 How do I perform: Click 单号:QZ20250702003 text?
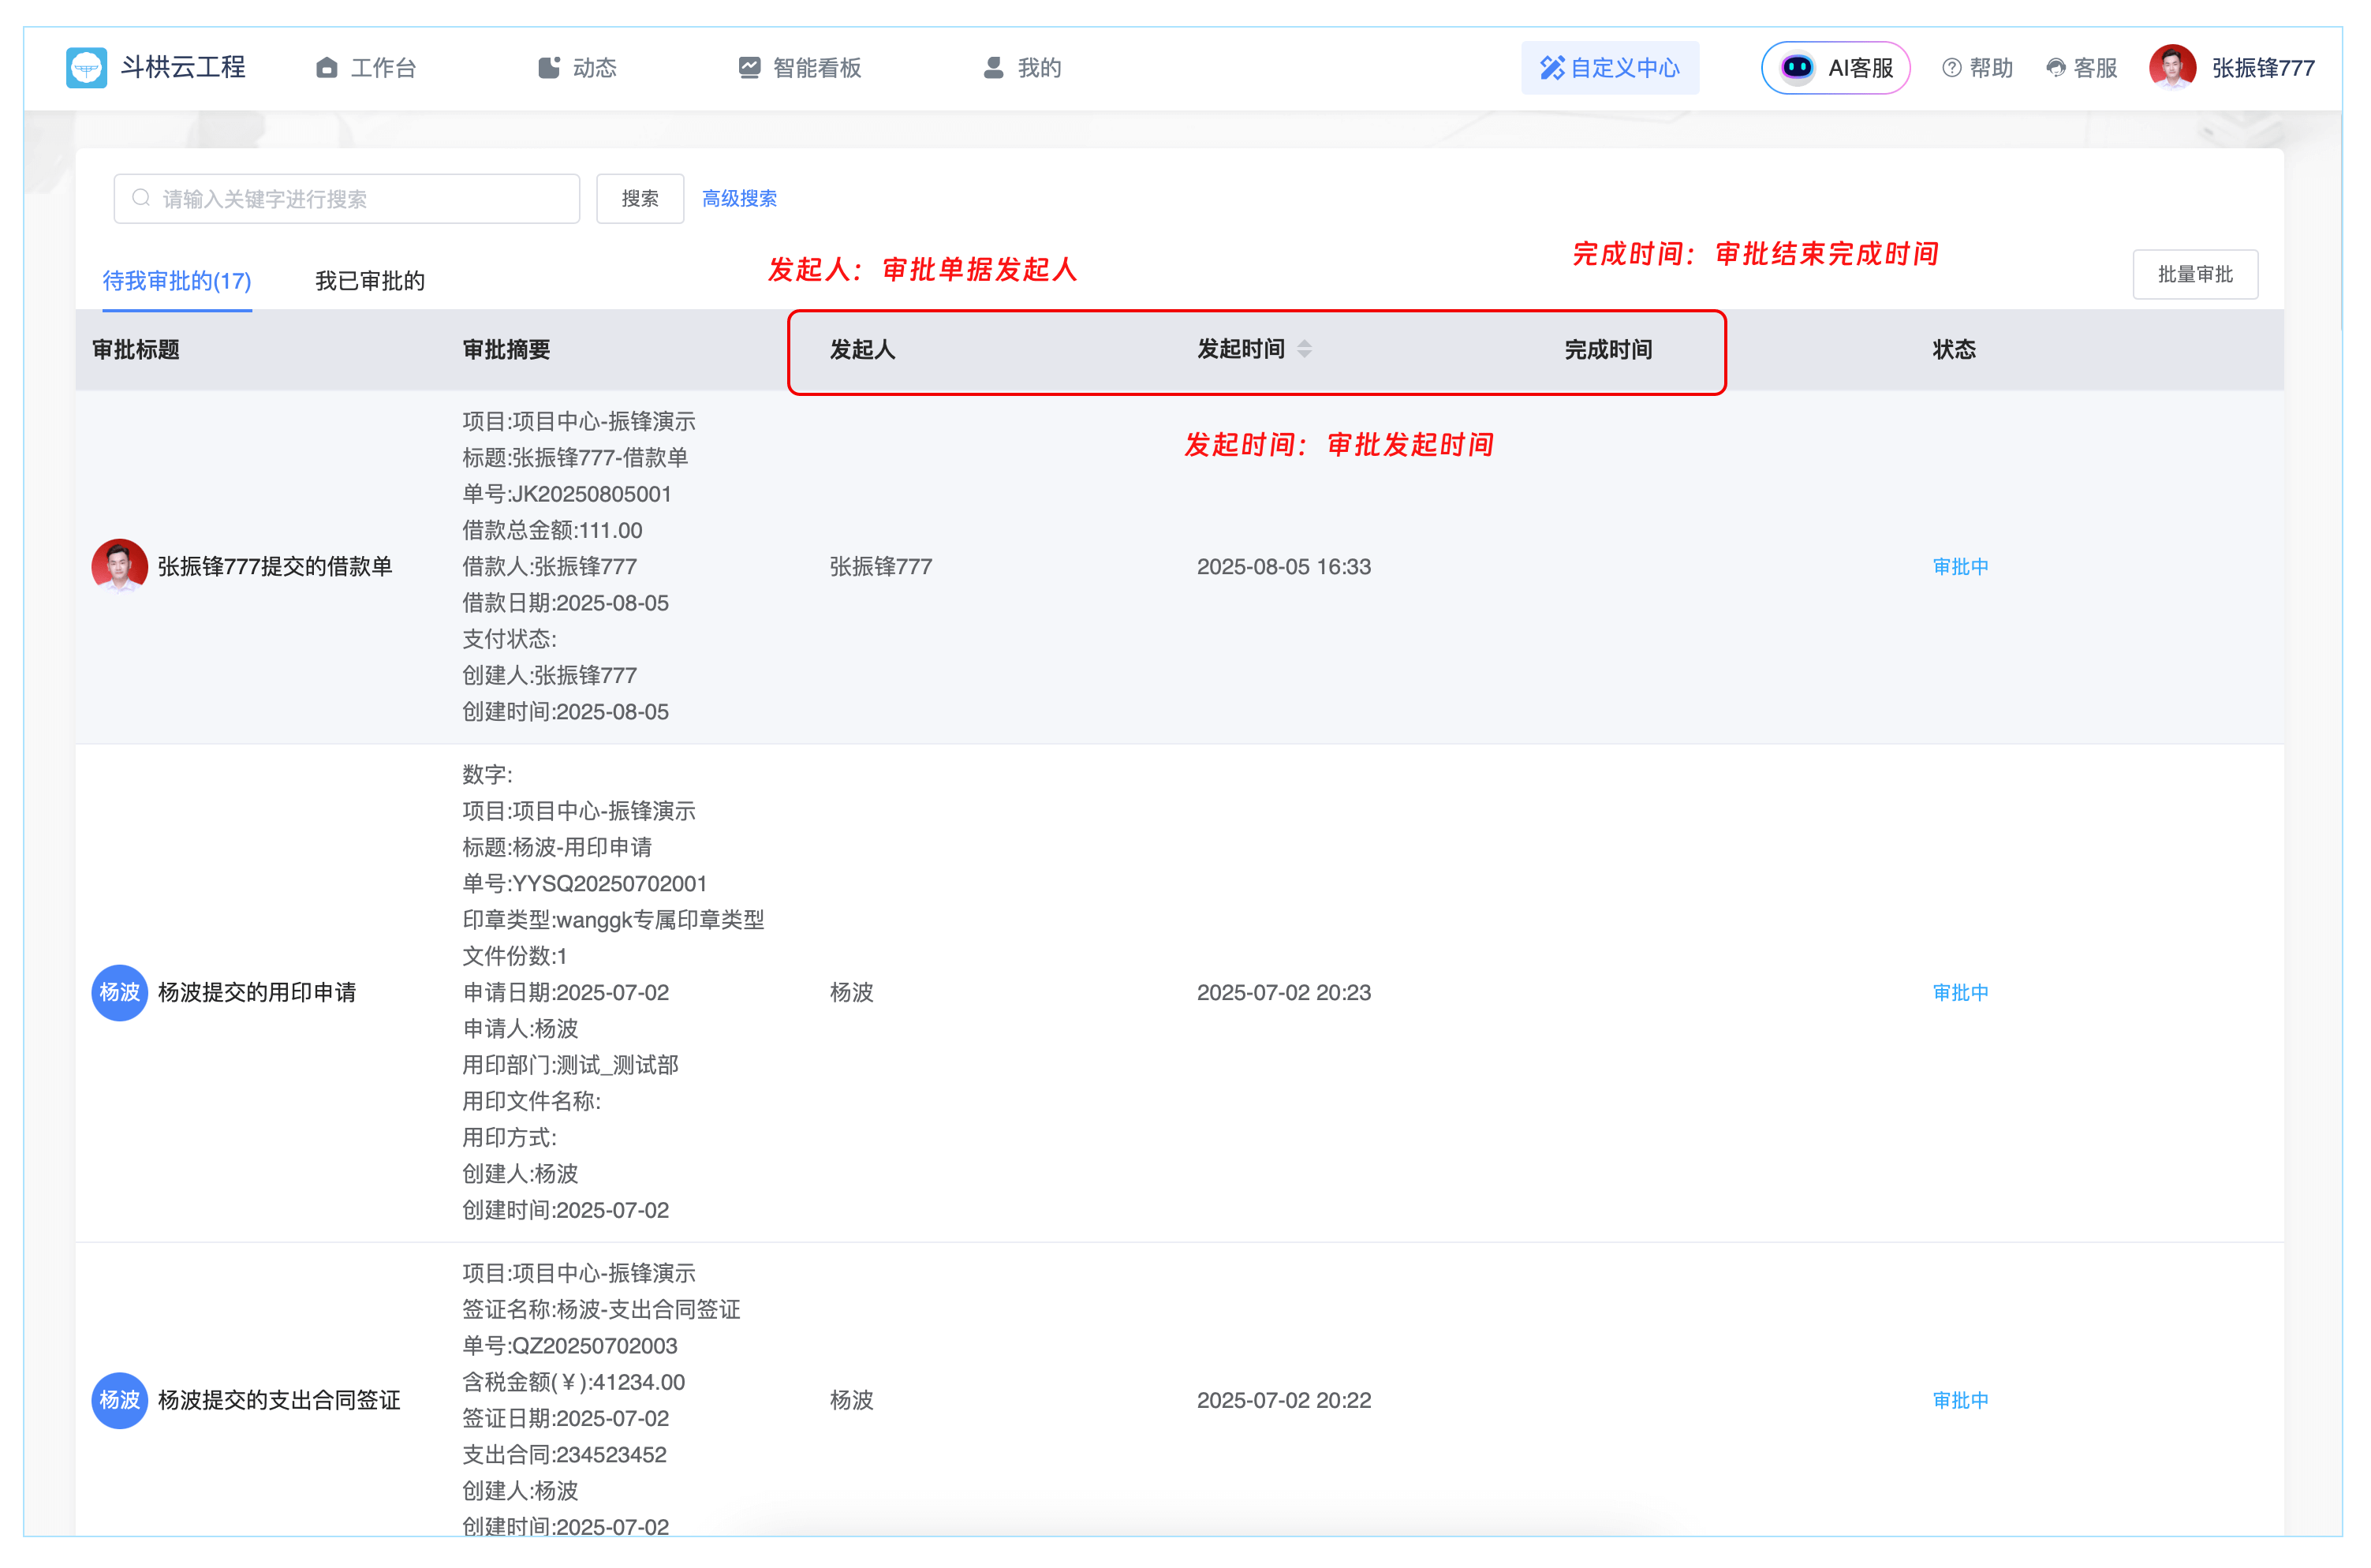(570, 1345)
